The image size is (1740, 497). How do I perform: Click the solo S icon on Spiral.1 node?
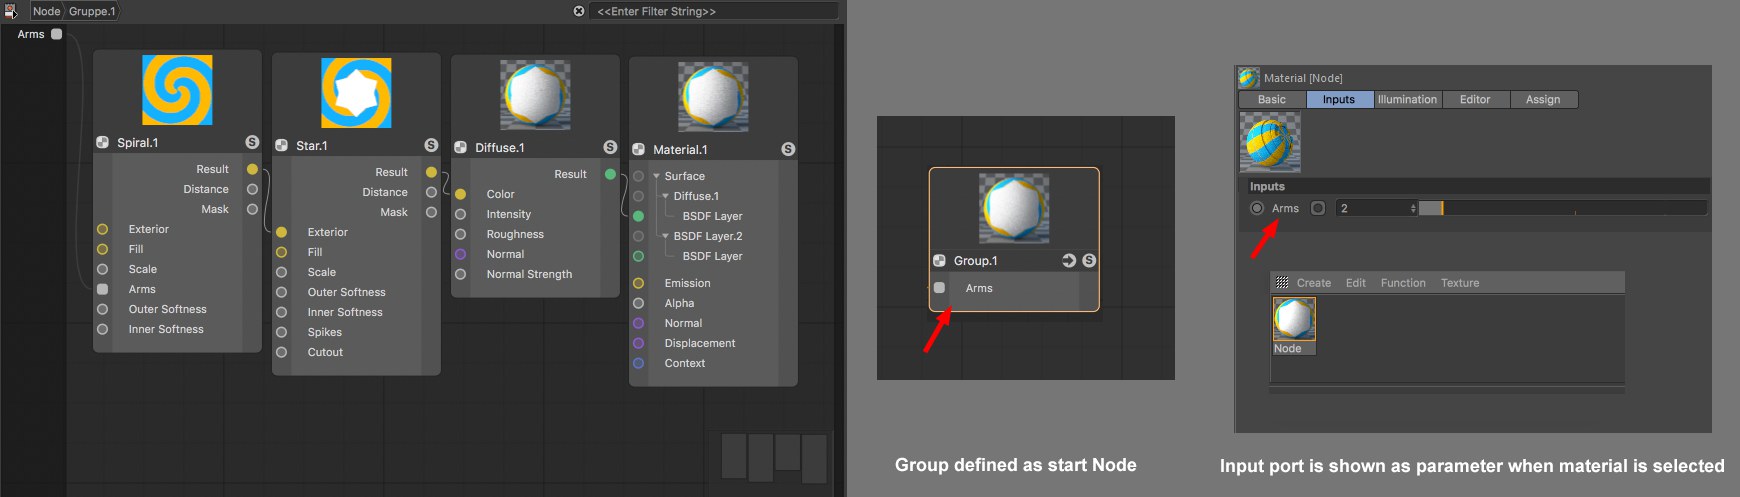[252, 142]
